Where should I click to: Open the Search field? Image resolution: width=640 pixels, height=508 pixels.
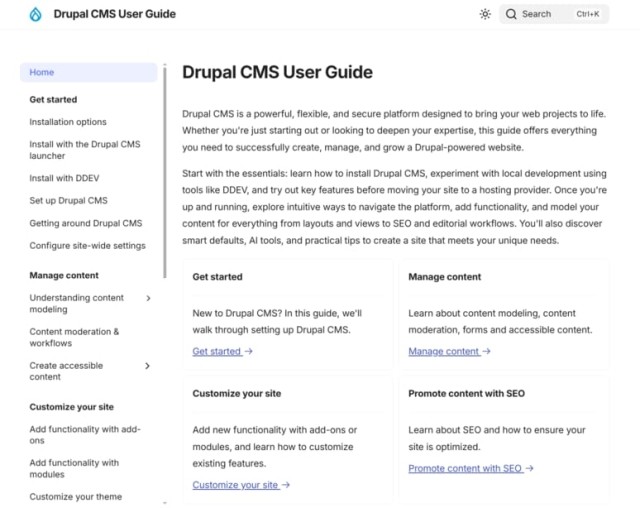coord(554,14)
